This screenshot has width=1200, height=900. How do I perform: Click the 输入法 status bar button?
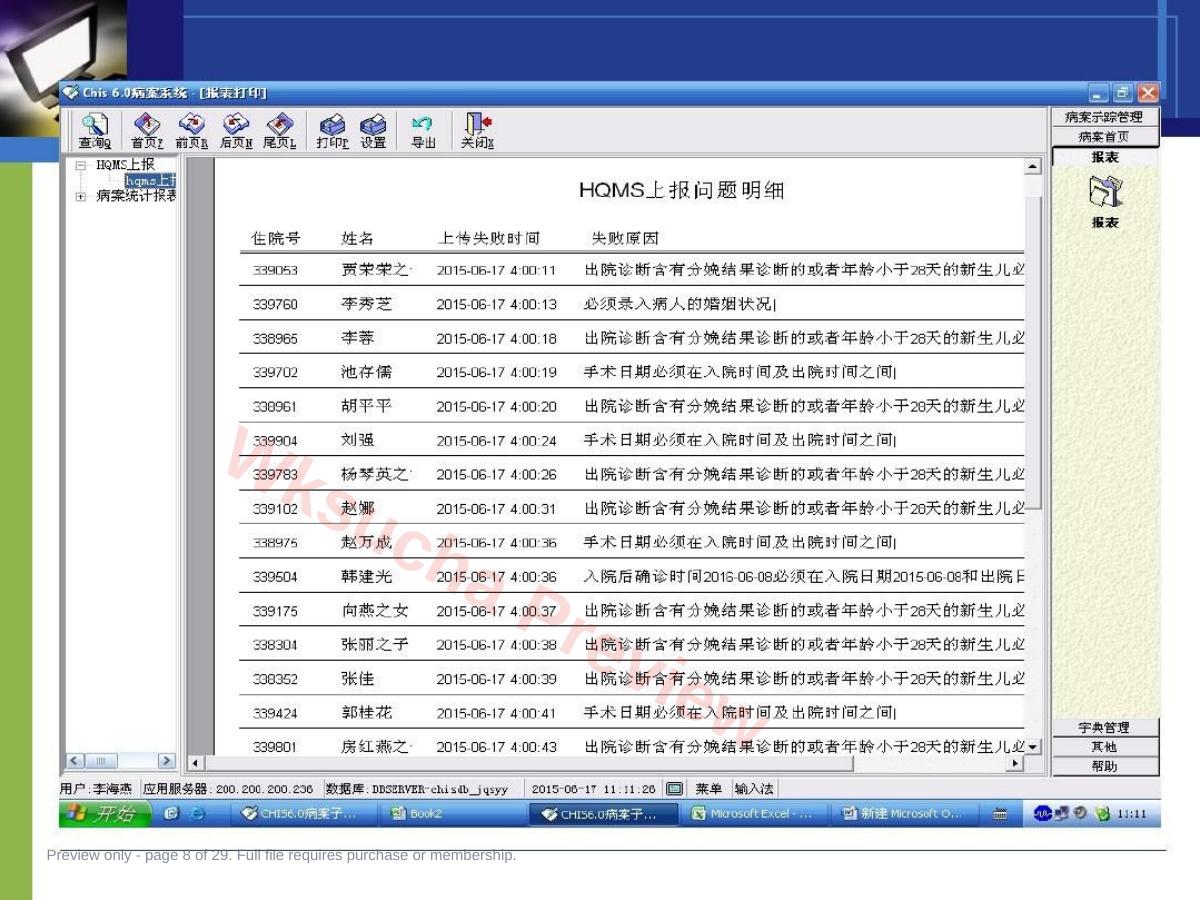753,789
